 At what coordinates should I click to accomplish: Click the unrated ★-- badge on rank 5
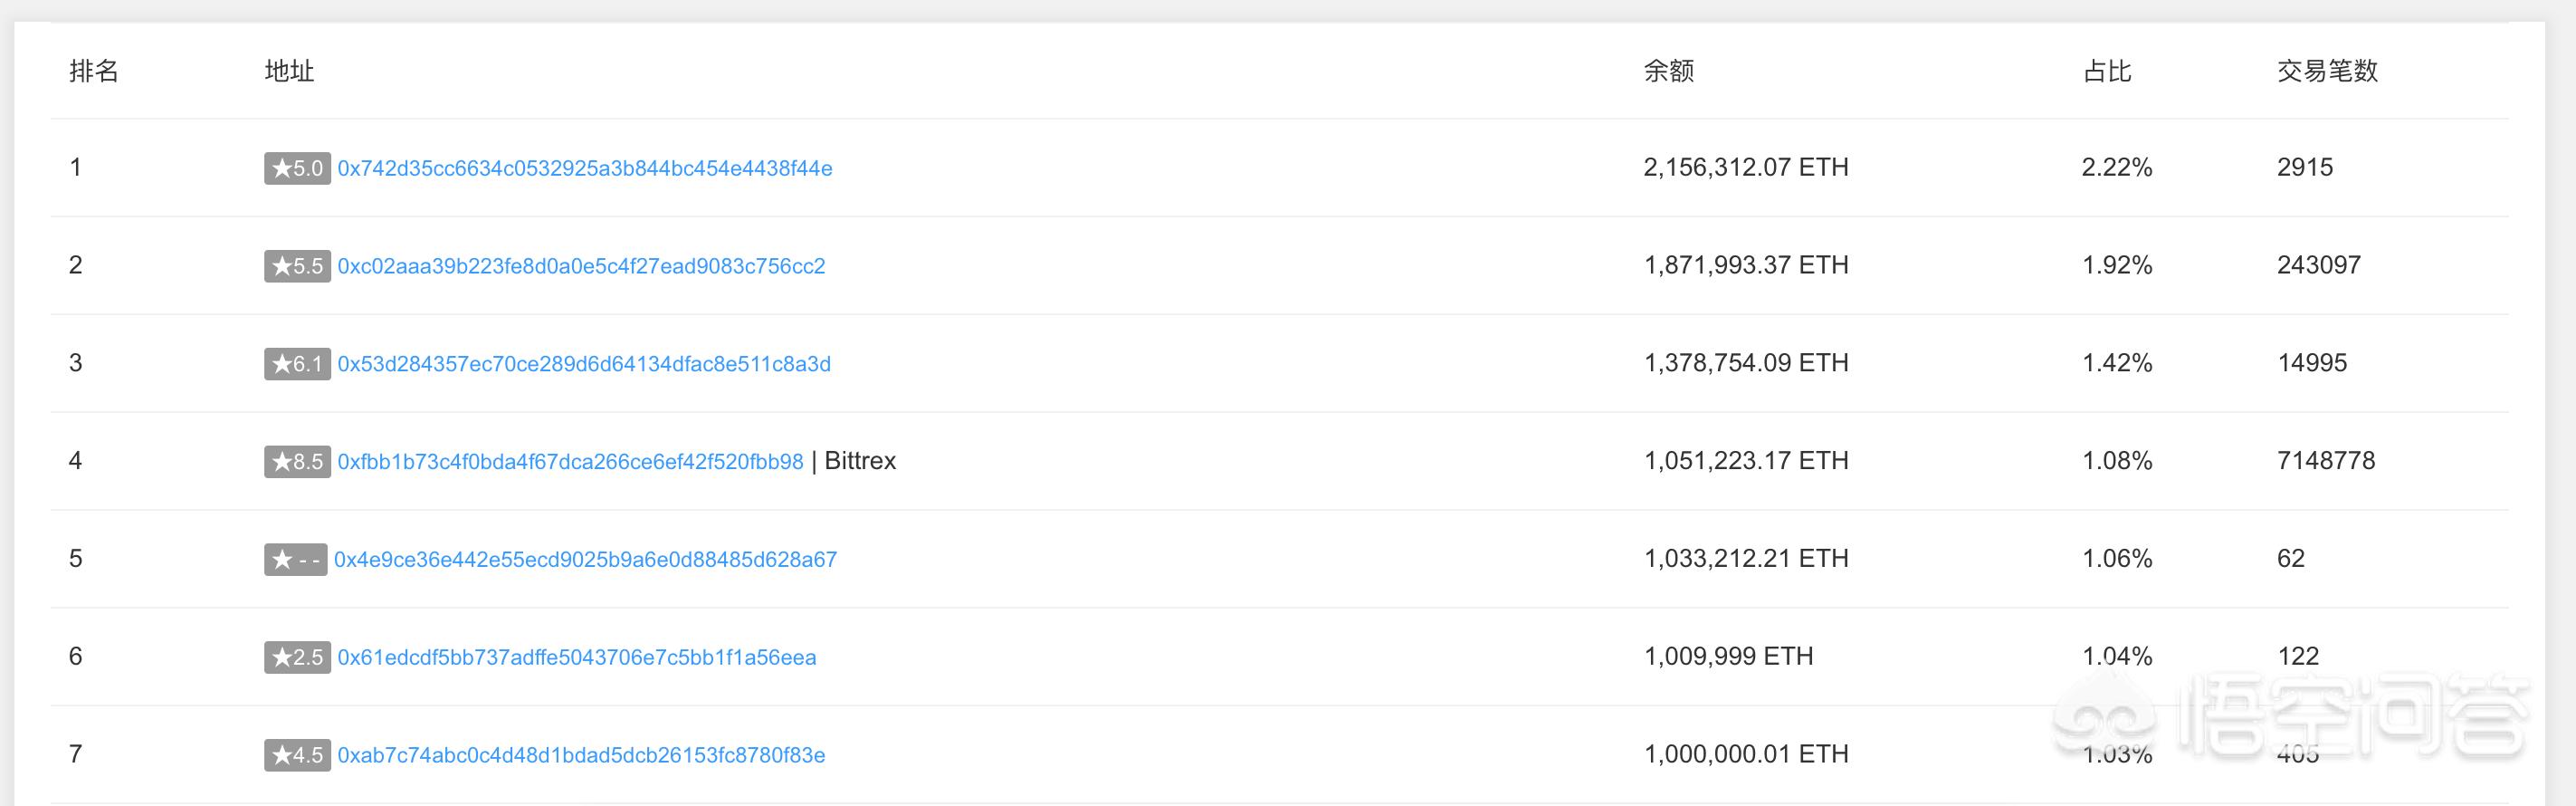point(297,559)
